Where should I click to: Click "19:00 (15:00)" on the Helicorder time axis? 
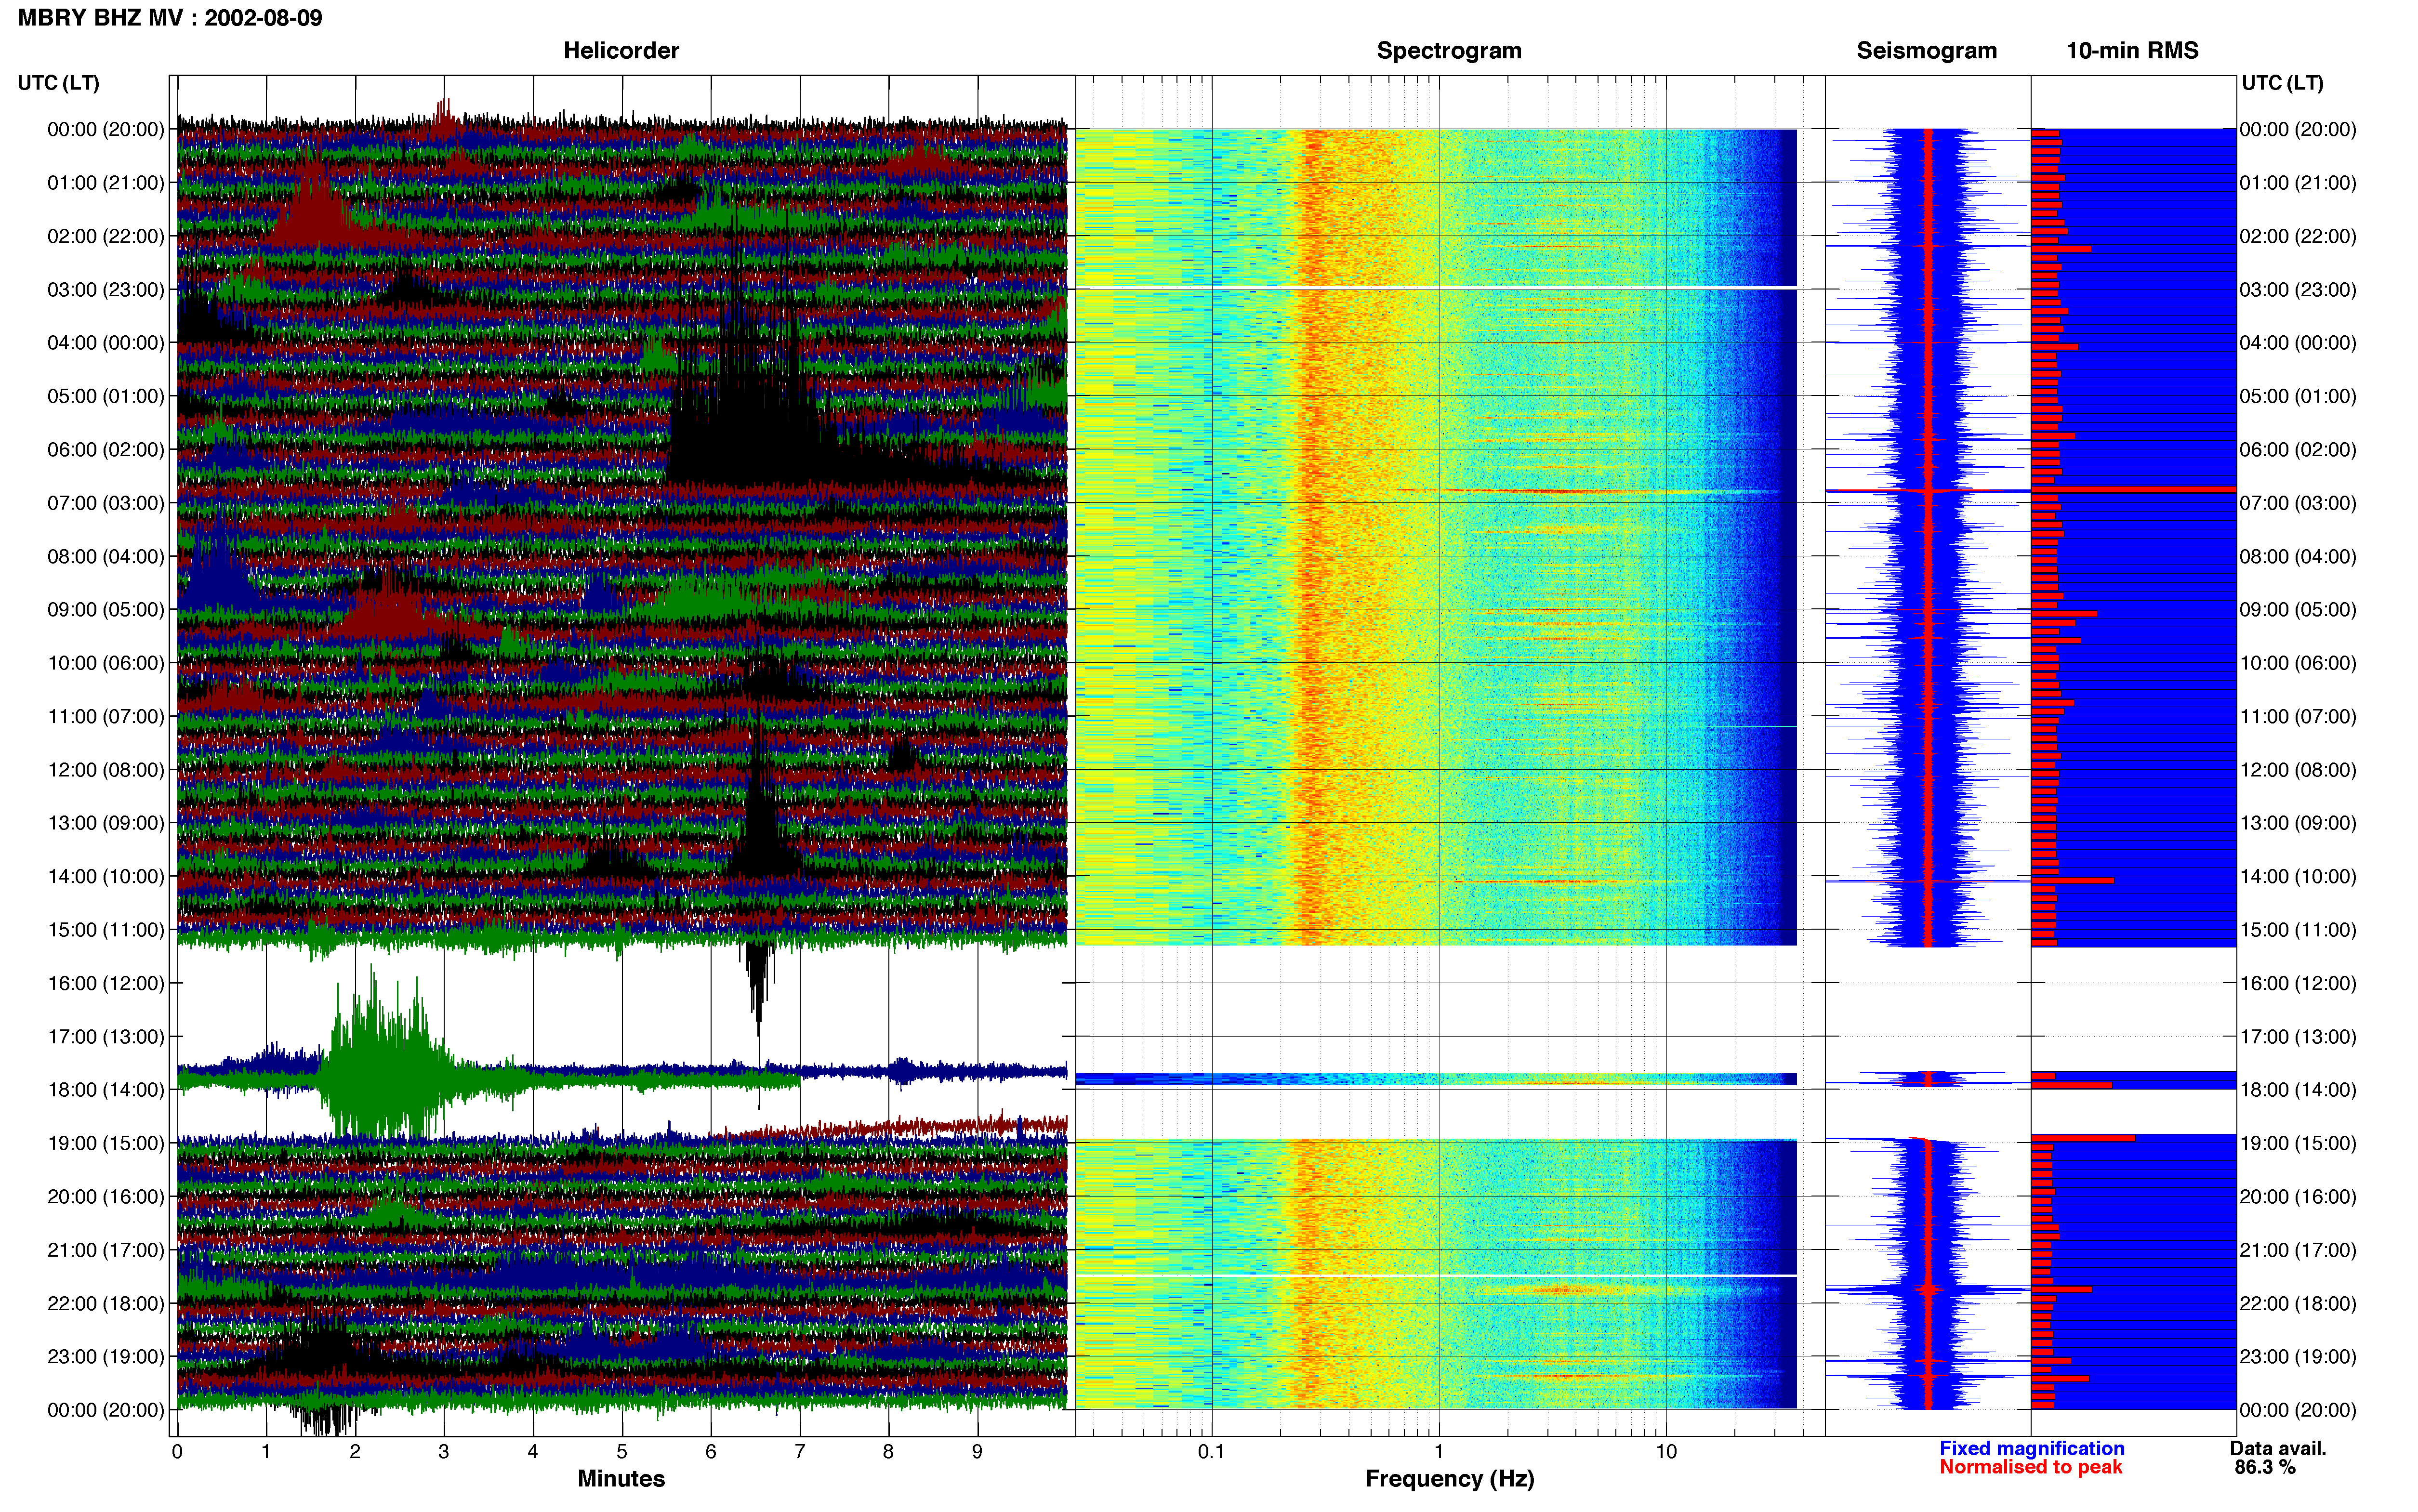[106, 1143]
